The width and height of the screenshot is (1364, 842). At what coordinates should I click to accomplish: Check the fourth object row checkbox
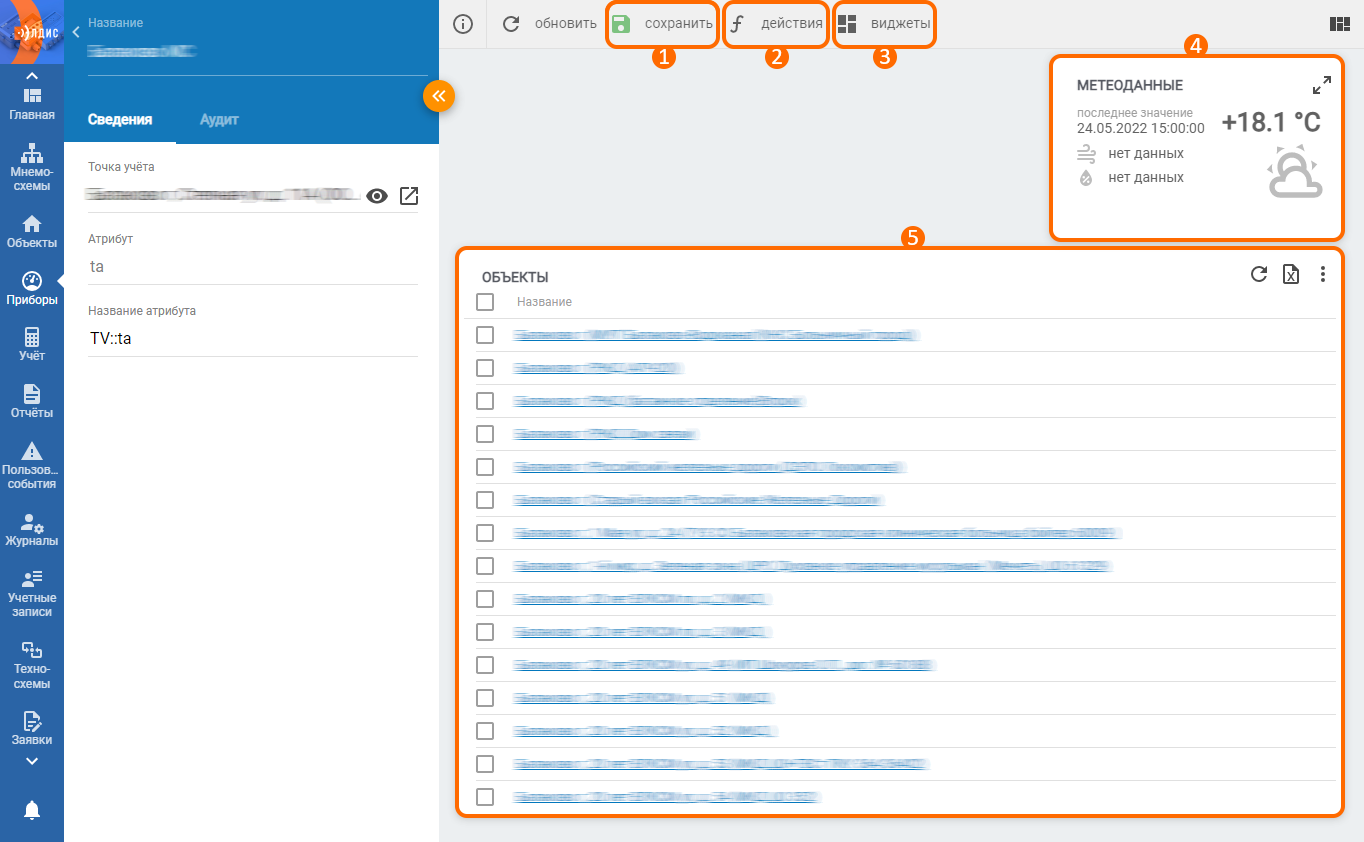click(x=485, y=434)
